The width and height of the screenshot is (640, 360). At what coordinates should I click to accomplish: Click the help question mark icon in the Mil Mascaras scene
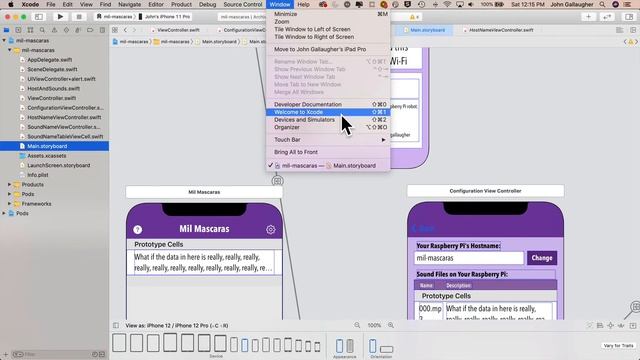tap(138, 230)
